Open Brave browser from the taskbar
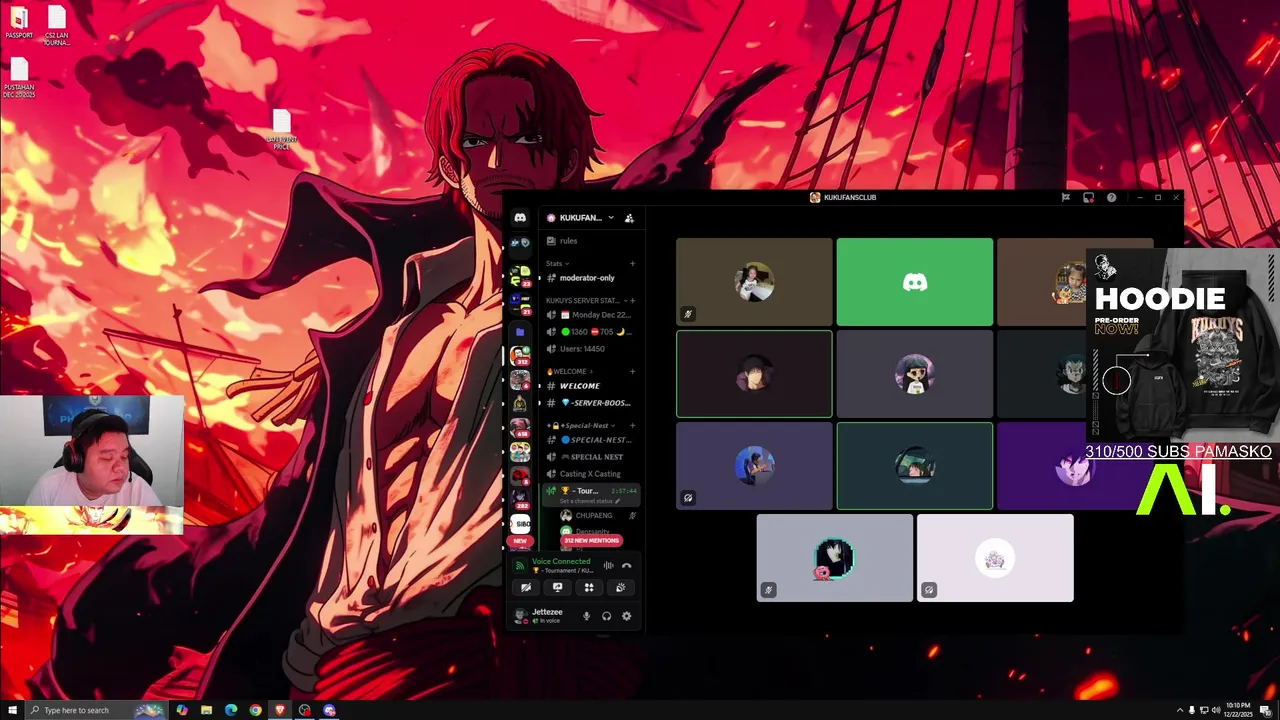Viewport: 1280px width, 720px height. [x=280, y=710]
